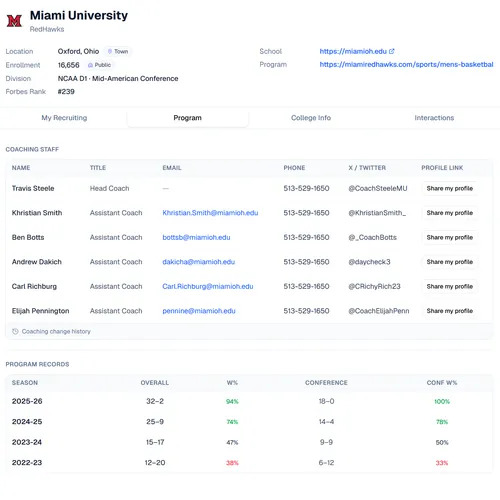Click the OVERALL column header

click(155, 383)
